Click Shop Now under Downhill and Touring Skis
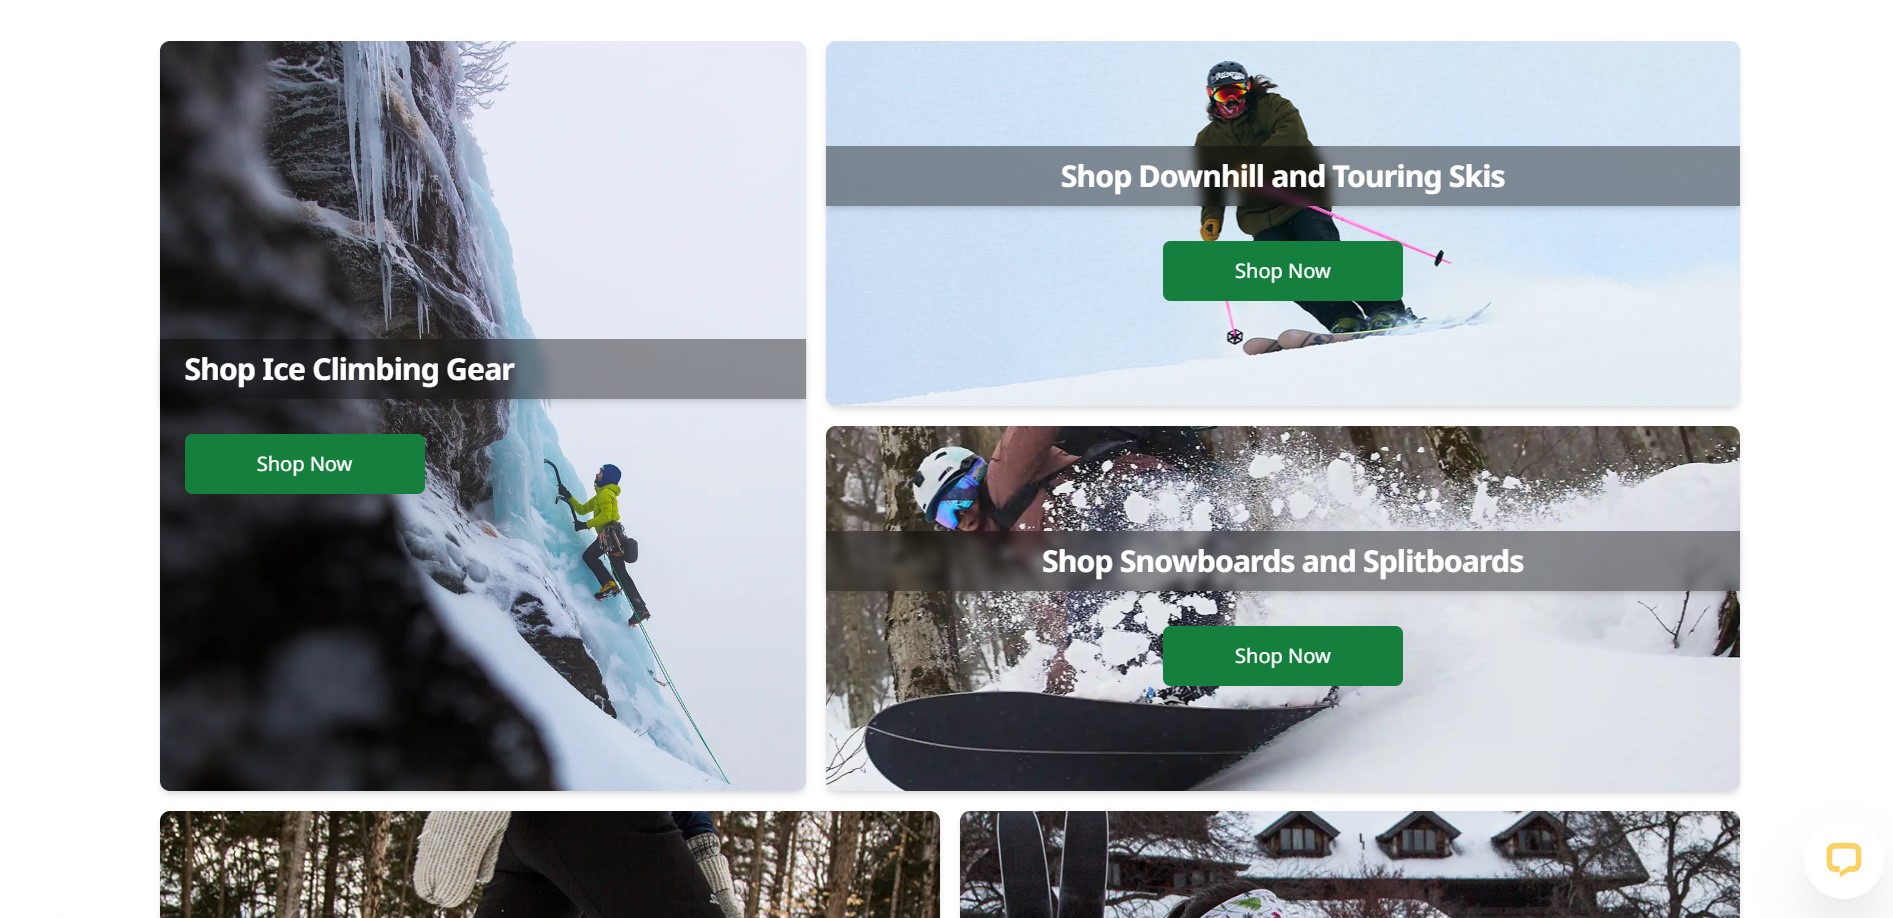 [x=1282, y=271]
